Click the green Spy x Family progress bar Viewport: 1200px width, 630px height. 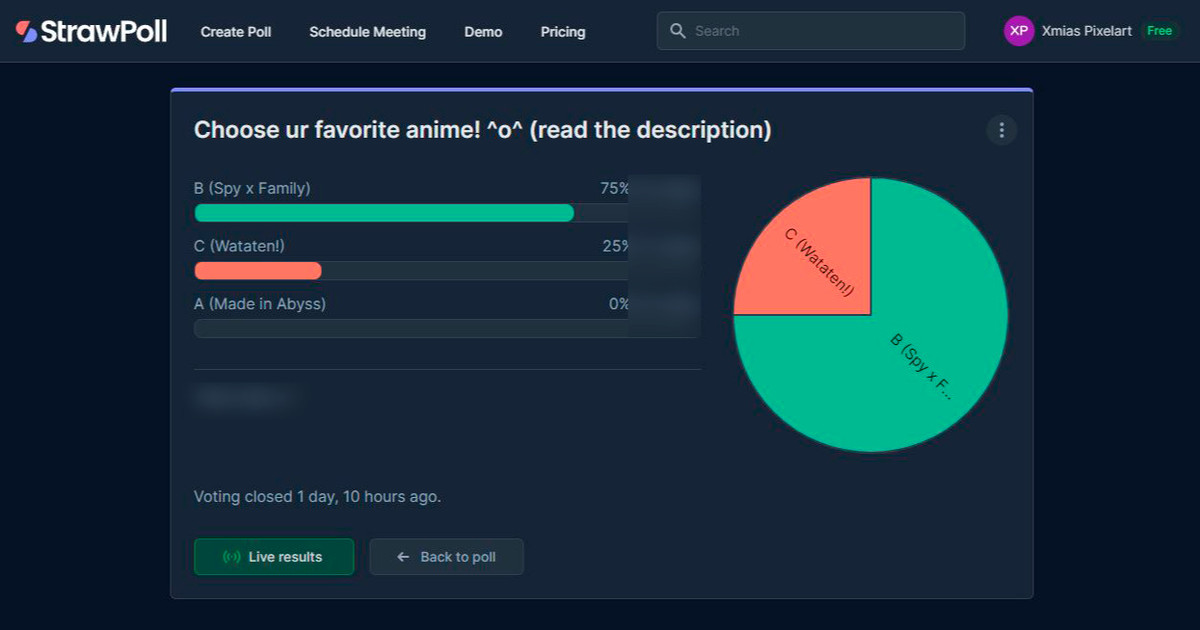[x=384, y=213]
